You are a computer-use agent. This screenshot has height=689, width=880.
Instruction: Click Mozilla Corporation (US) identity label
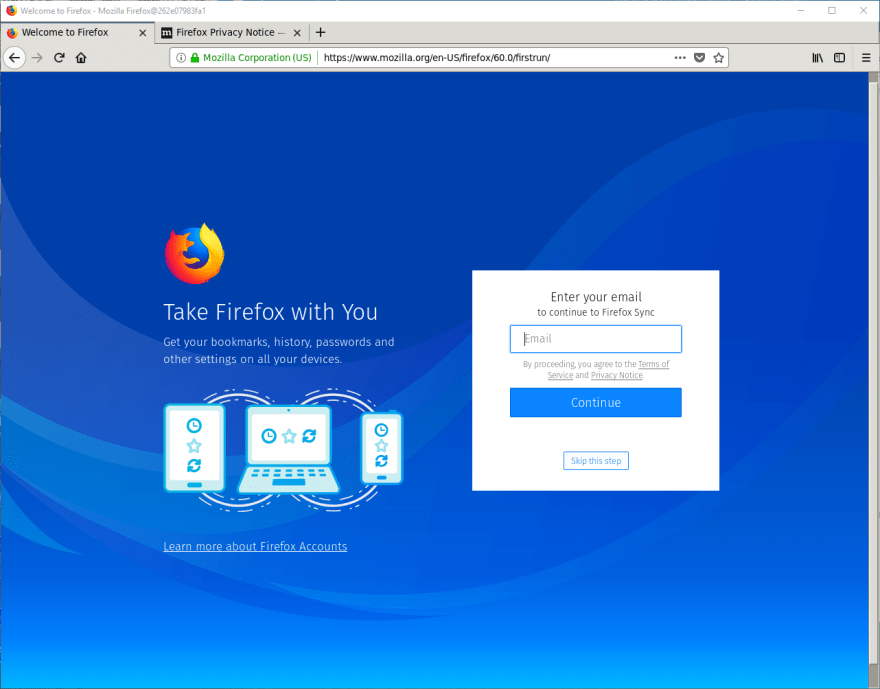coord(257,57)
